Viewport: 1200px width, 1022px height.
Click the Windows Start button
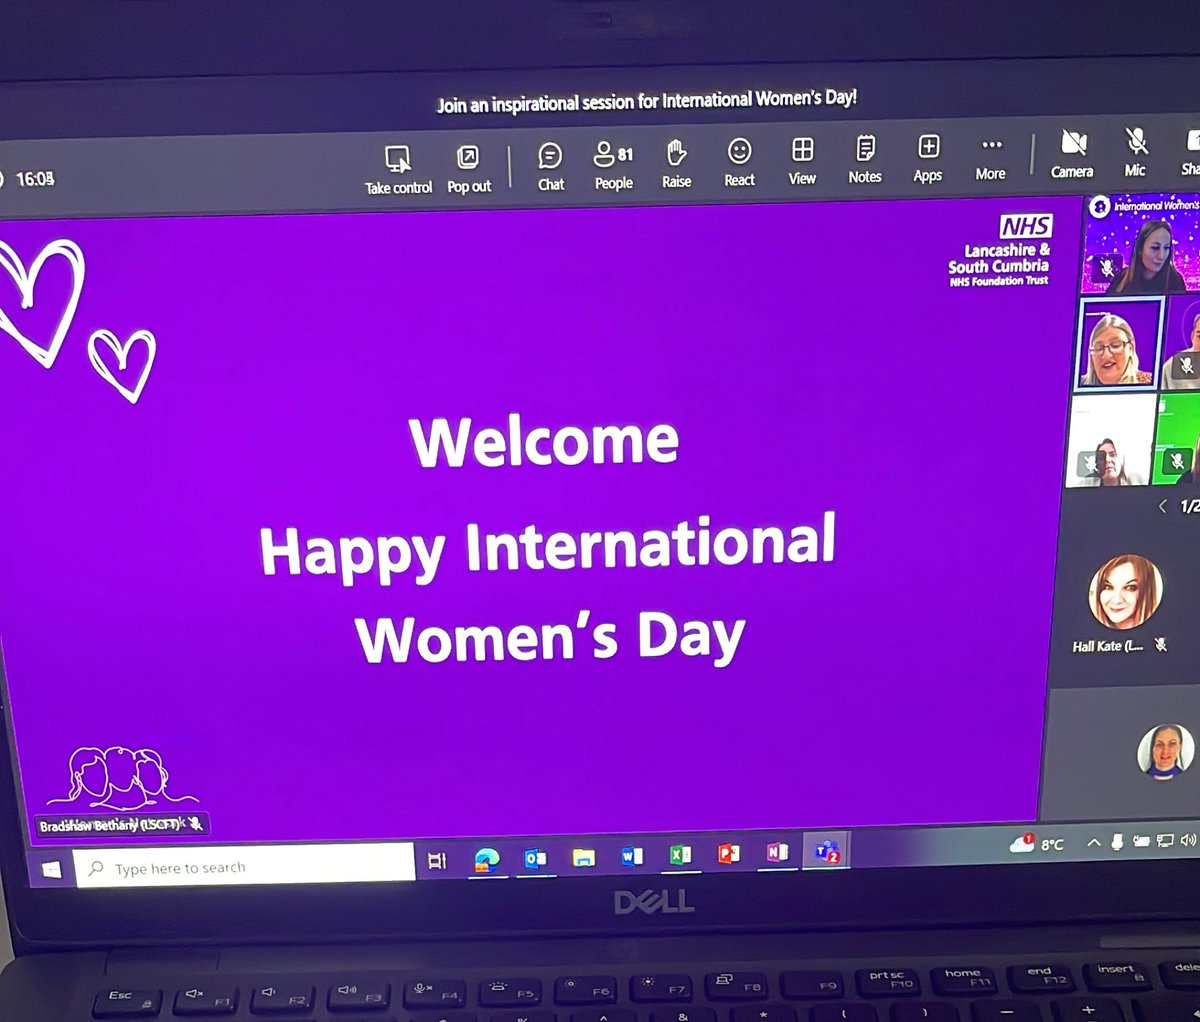pyautogui.click(x=50, y=869)
